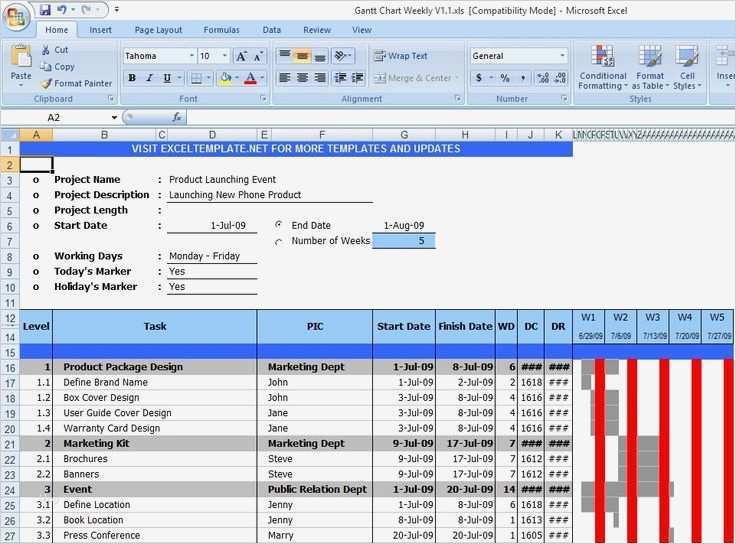The width and height of the screenshot is (736, 544).
Task: Switch to the Insert tab
Action: click(x=100, y=30)
